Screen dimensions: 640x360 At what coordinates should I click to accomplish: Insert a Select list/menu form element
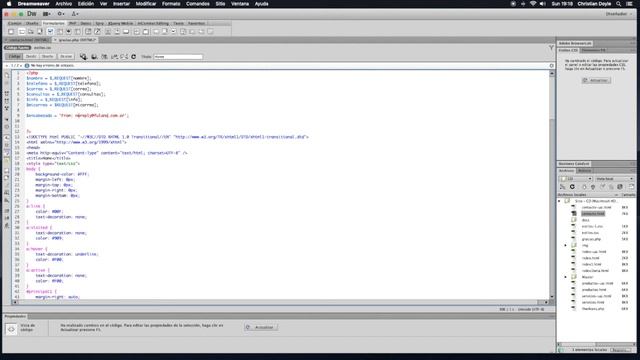[x=88, y=31]
